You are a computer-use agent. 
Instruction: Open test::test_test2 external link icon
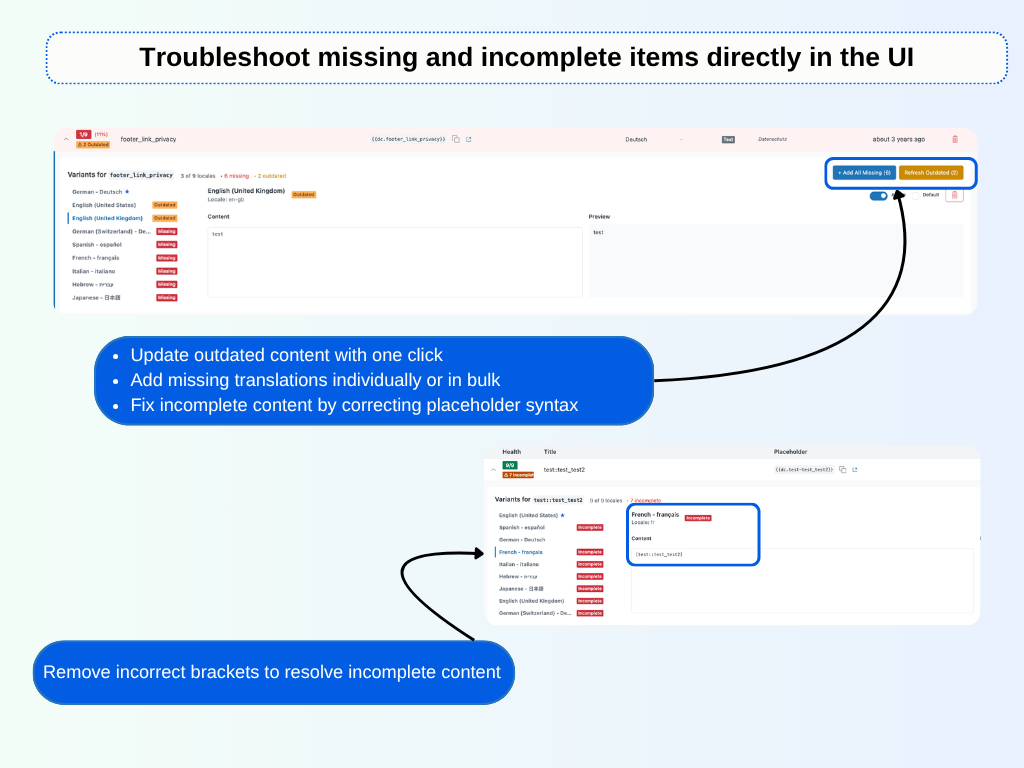[855, 470]
